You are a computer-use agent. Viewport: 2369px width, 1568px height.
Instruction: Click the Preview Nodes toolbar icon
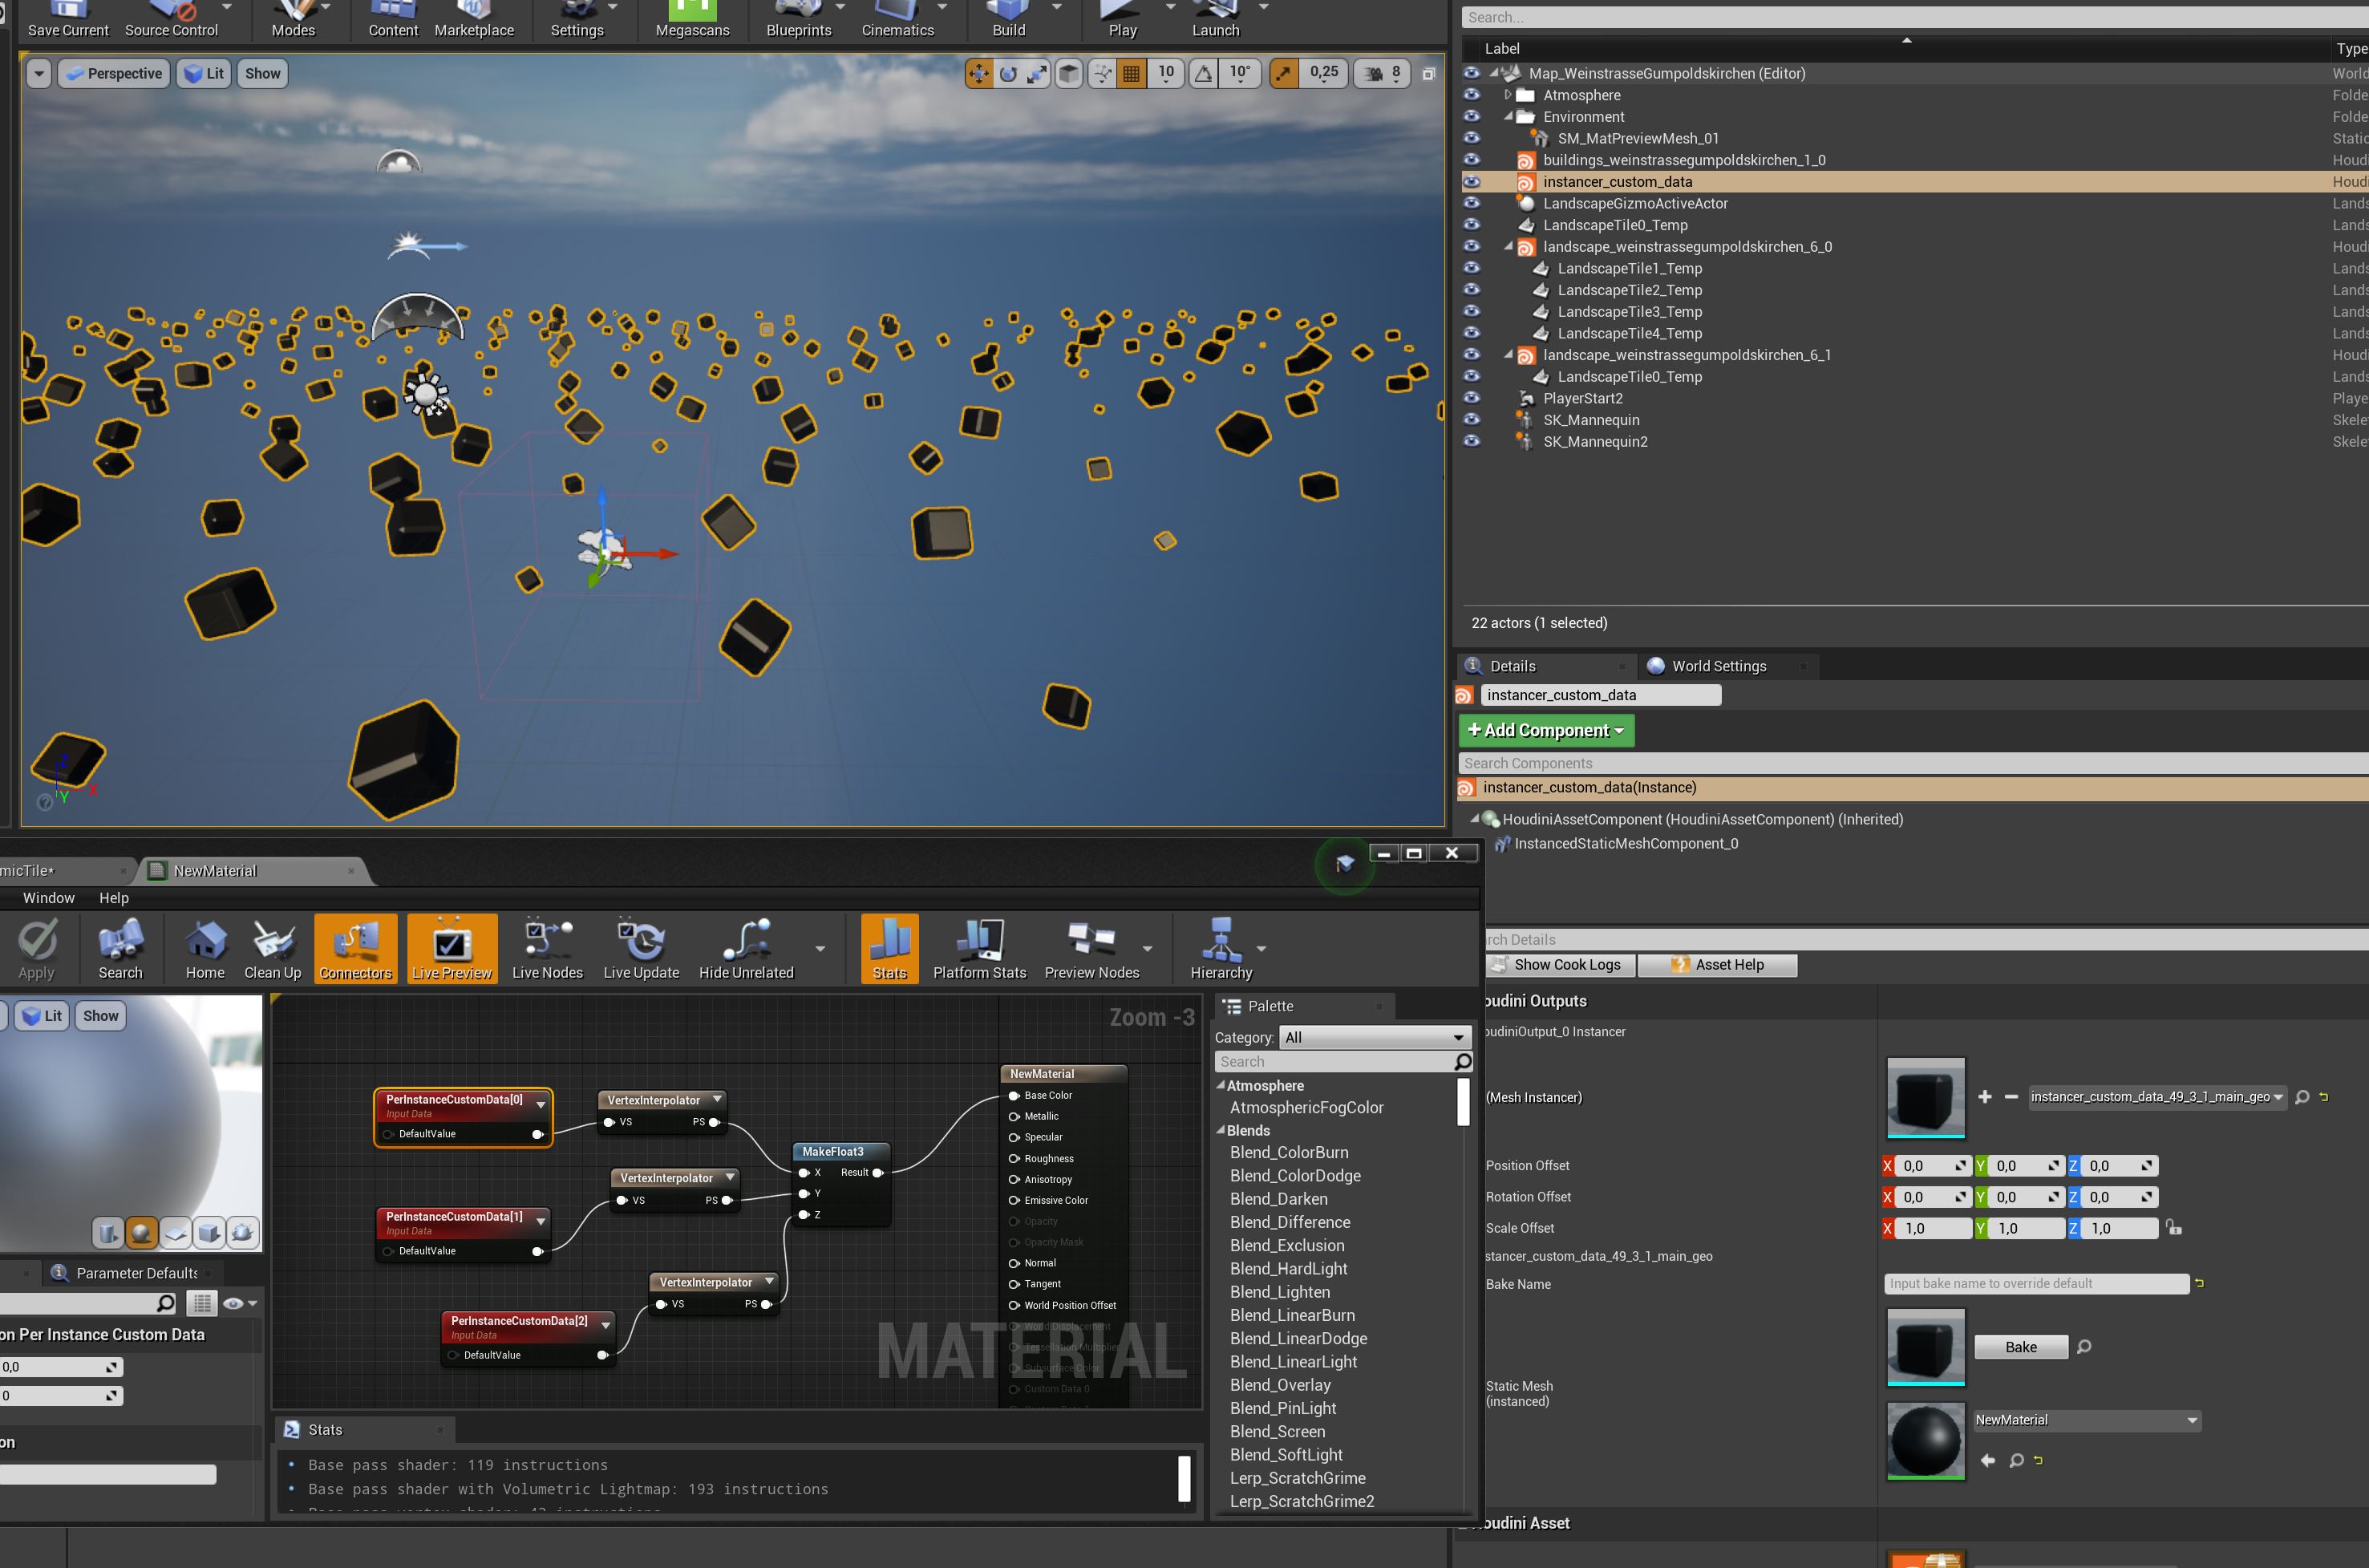[1092, 949]
